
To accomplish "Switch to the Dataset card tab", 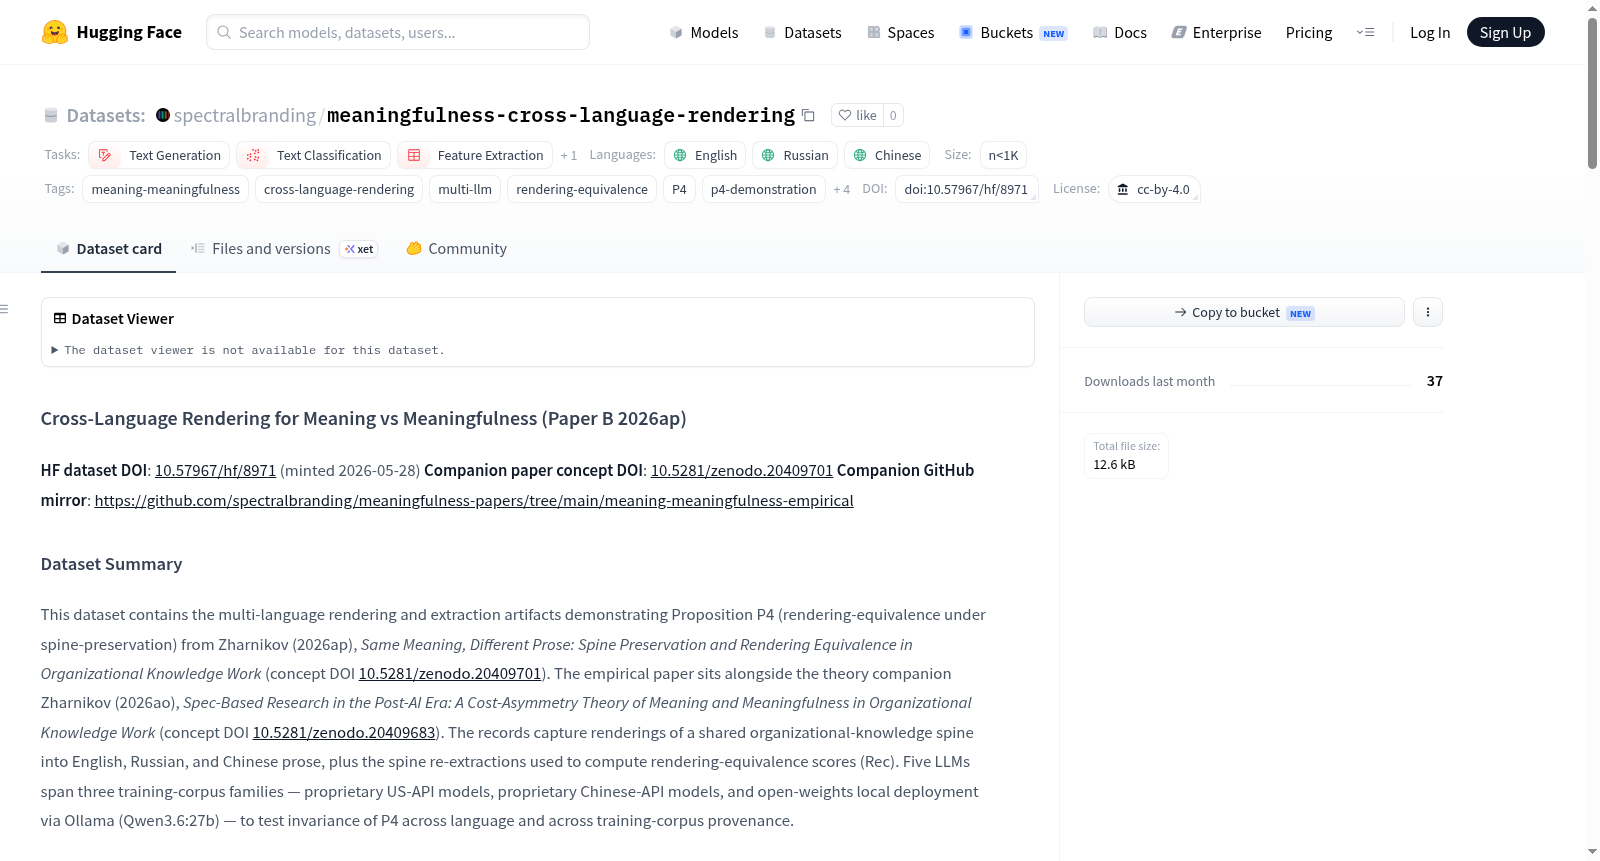I will tap(108, 249).
